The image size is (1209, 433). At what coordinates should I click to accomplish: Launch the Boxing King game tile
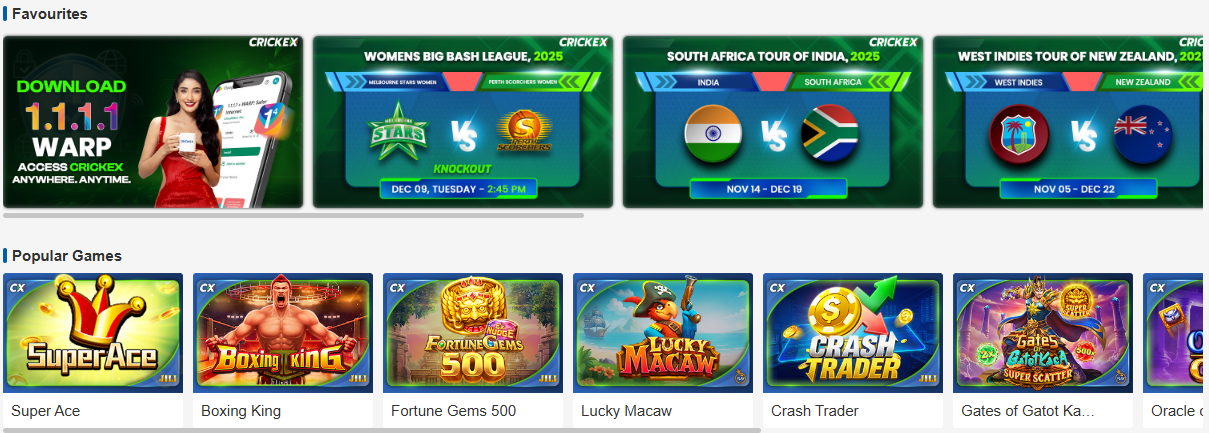tap(283, 333)
